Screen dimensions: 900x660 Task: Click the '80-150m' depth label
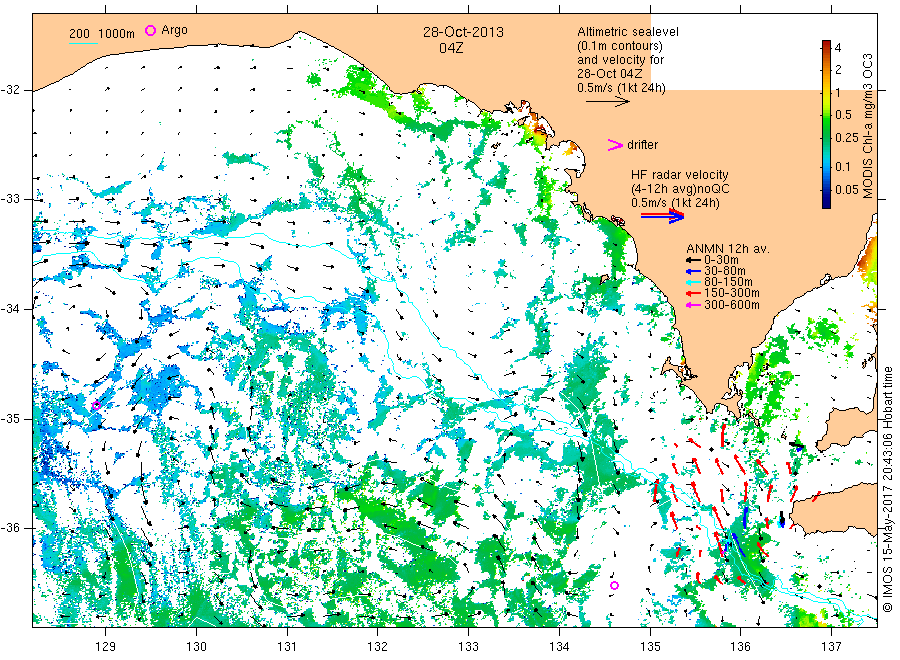pos(728,282)
